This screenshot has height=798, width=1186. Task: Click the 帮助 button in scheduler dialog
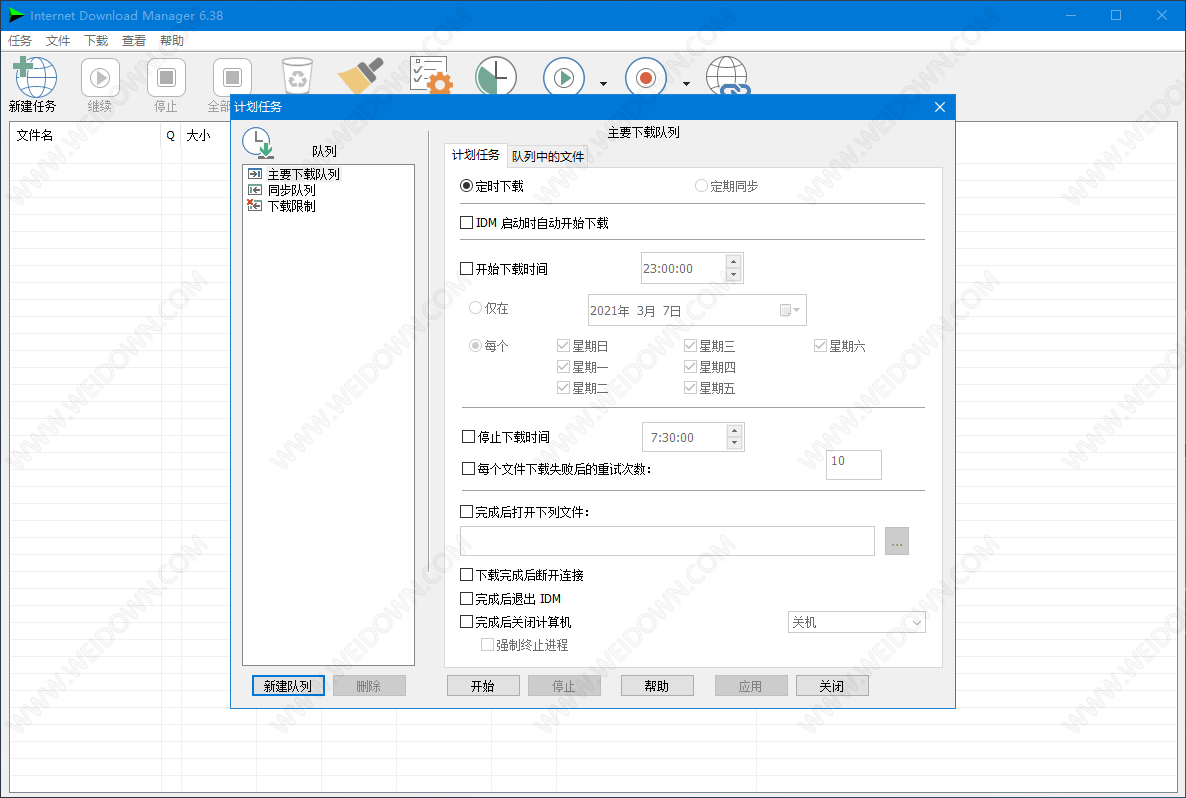657,686
